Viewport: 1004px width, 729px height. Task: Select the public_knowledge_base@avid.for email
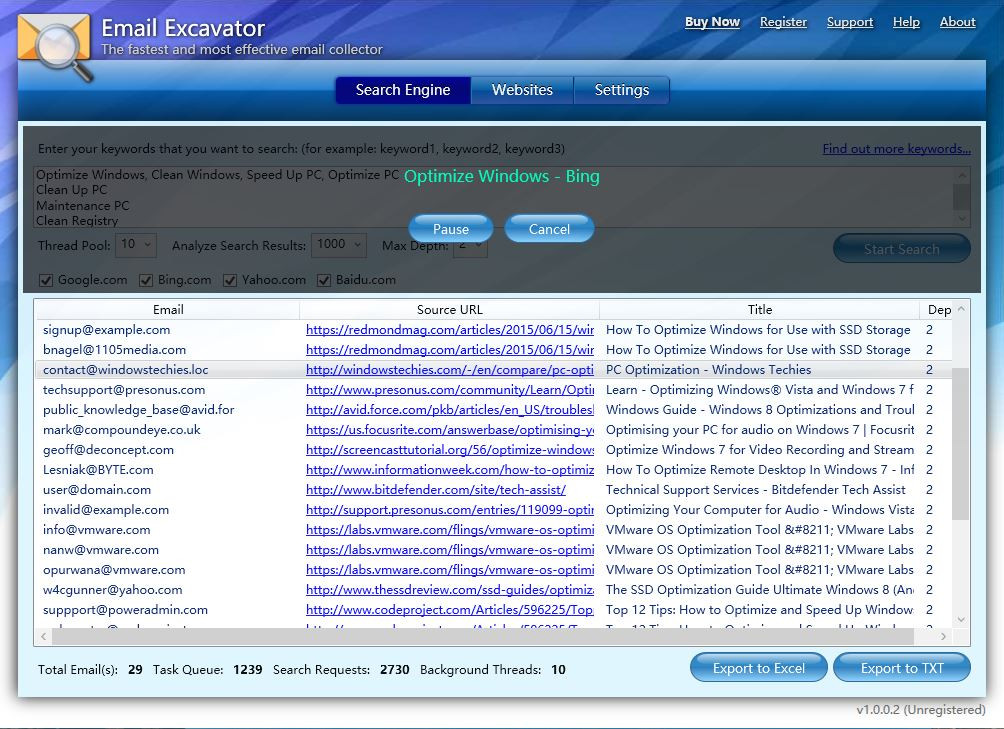click(x=138, y=410)
